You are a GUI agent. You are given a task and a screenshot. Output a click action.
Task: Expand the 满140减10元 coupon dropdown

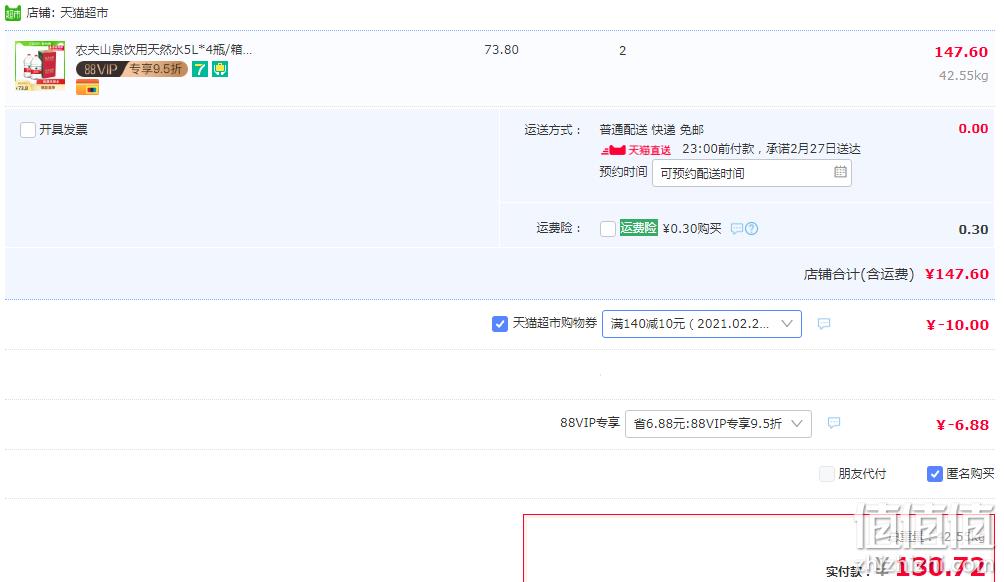click(x=702, y=324)
